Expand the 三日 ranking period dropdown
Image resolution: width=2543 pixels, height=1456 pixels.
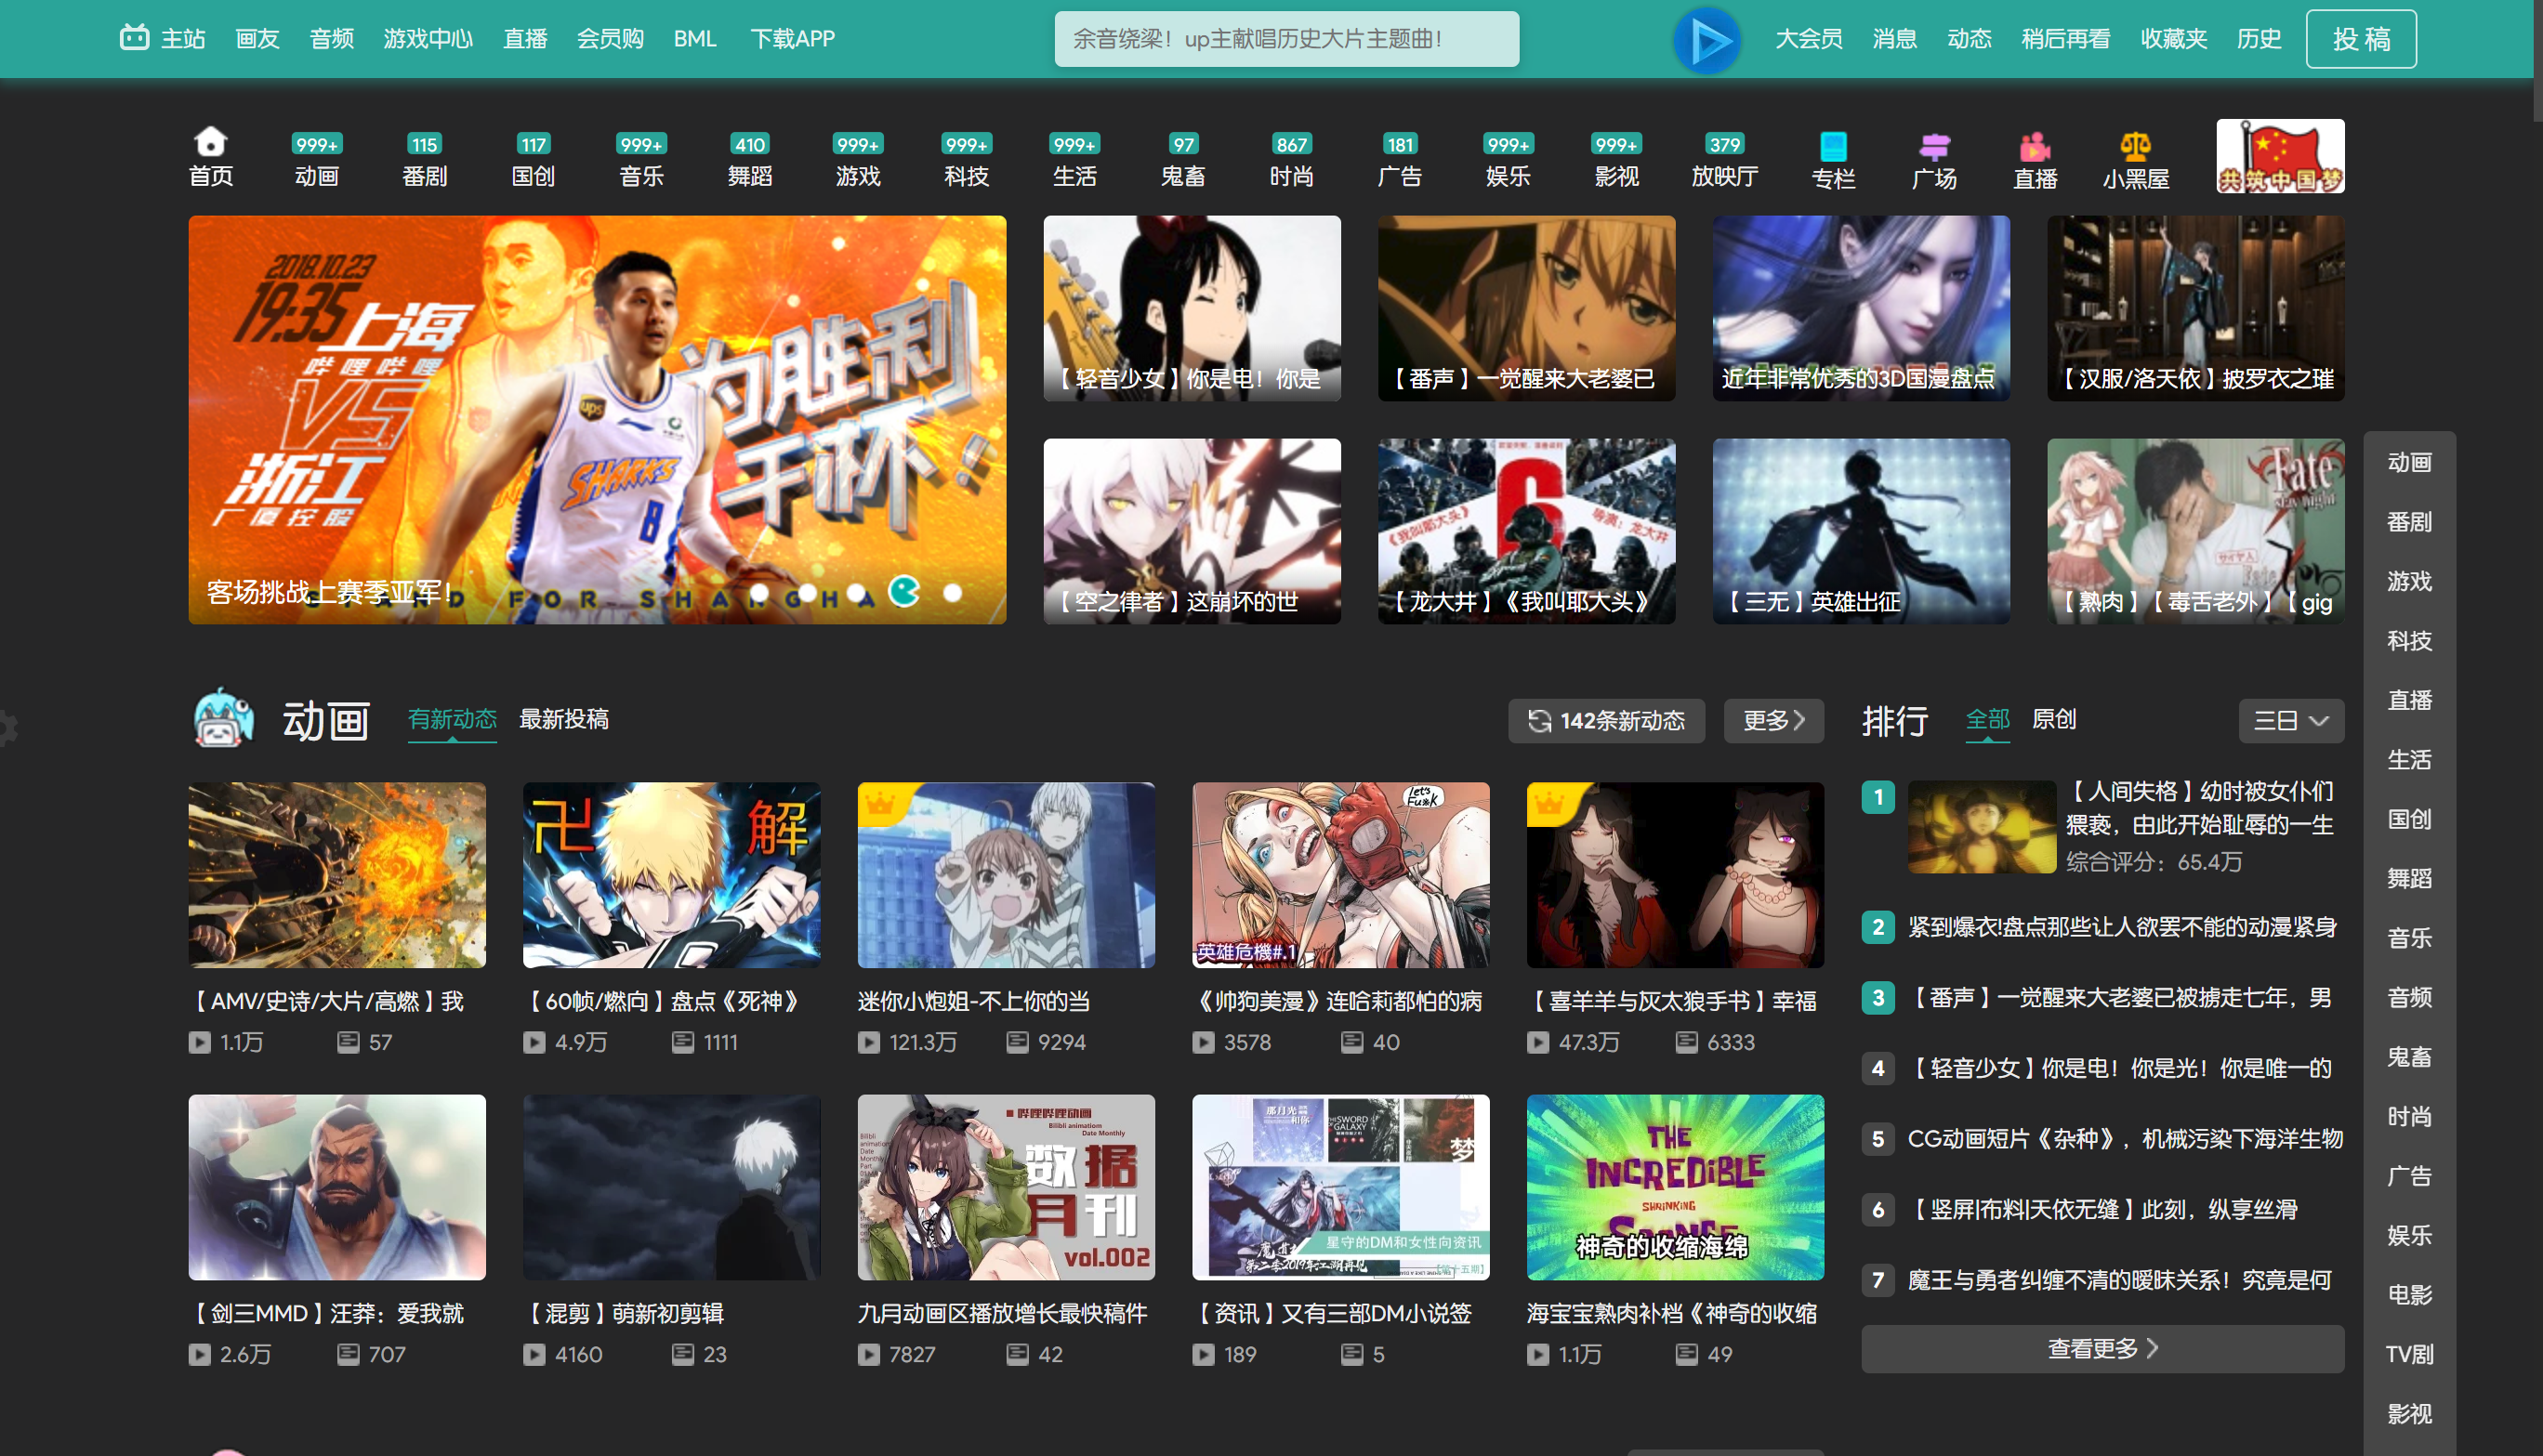pos(2290,721)
